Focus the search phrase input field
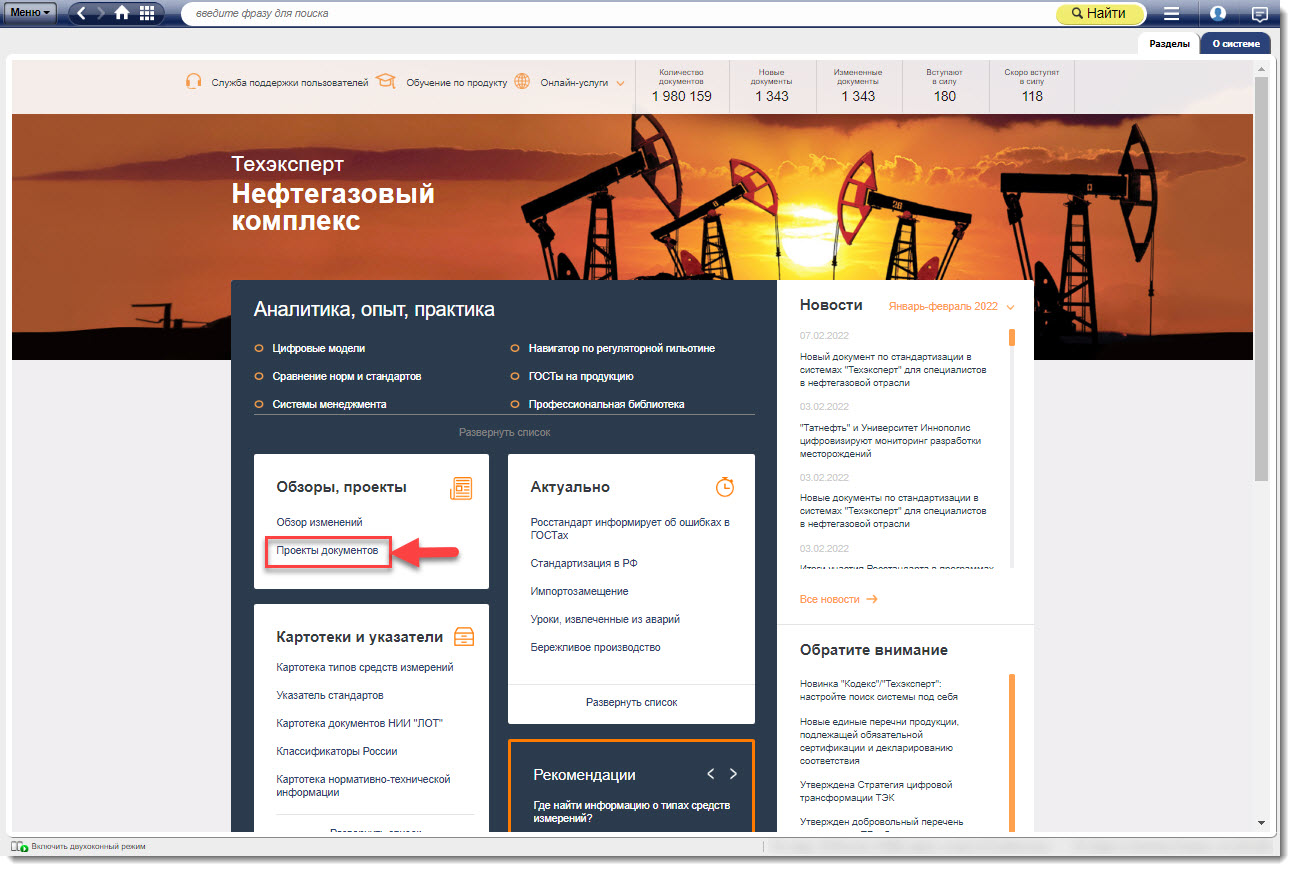 (x=618, y=14)
